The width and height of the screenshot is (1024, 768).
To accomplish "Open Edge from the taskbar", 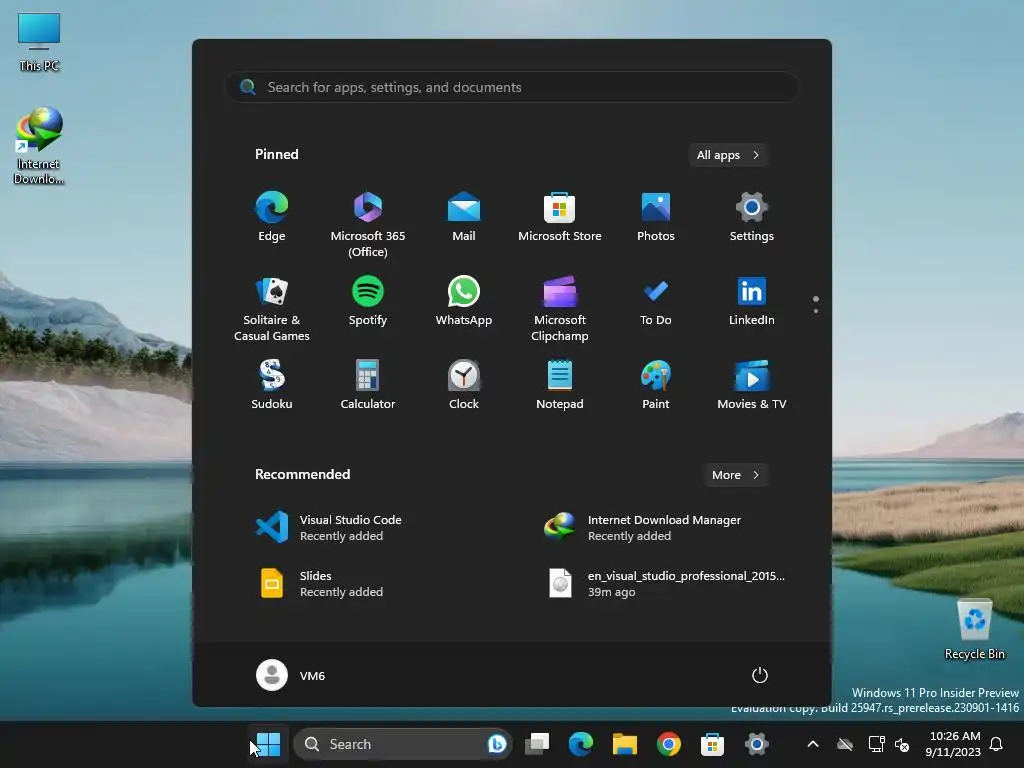I will click(581, 744).
